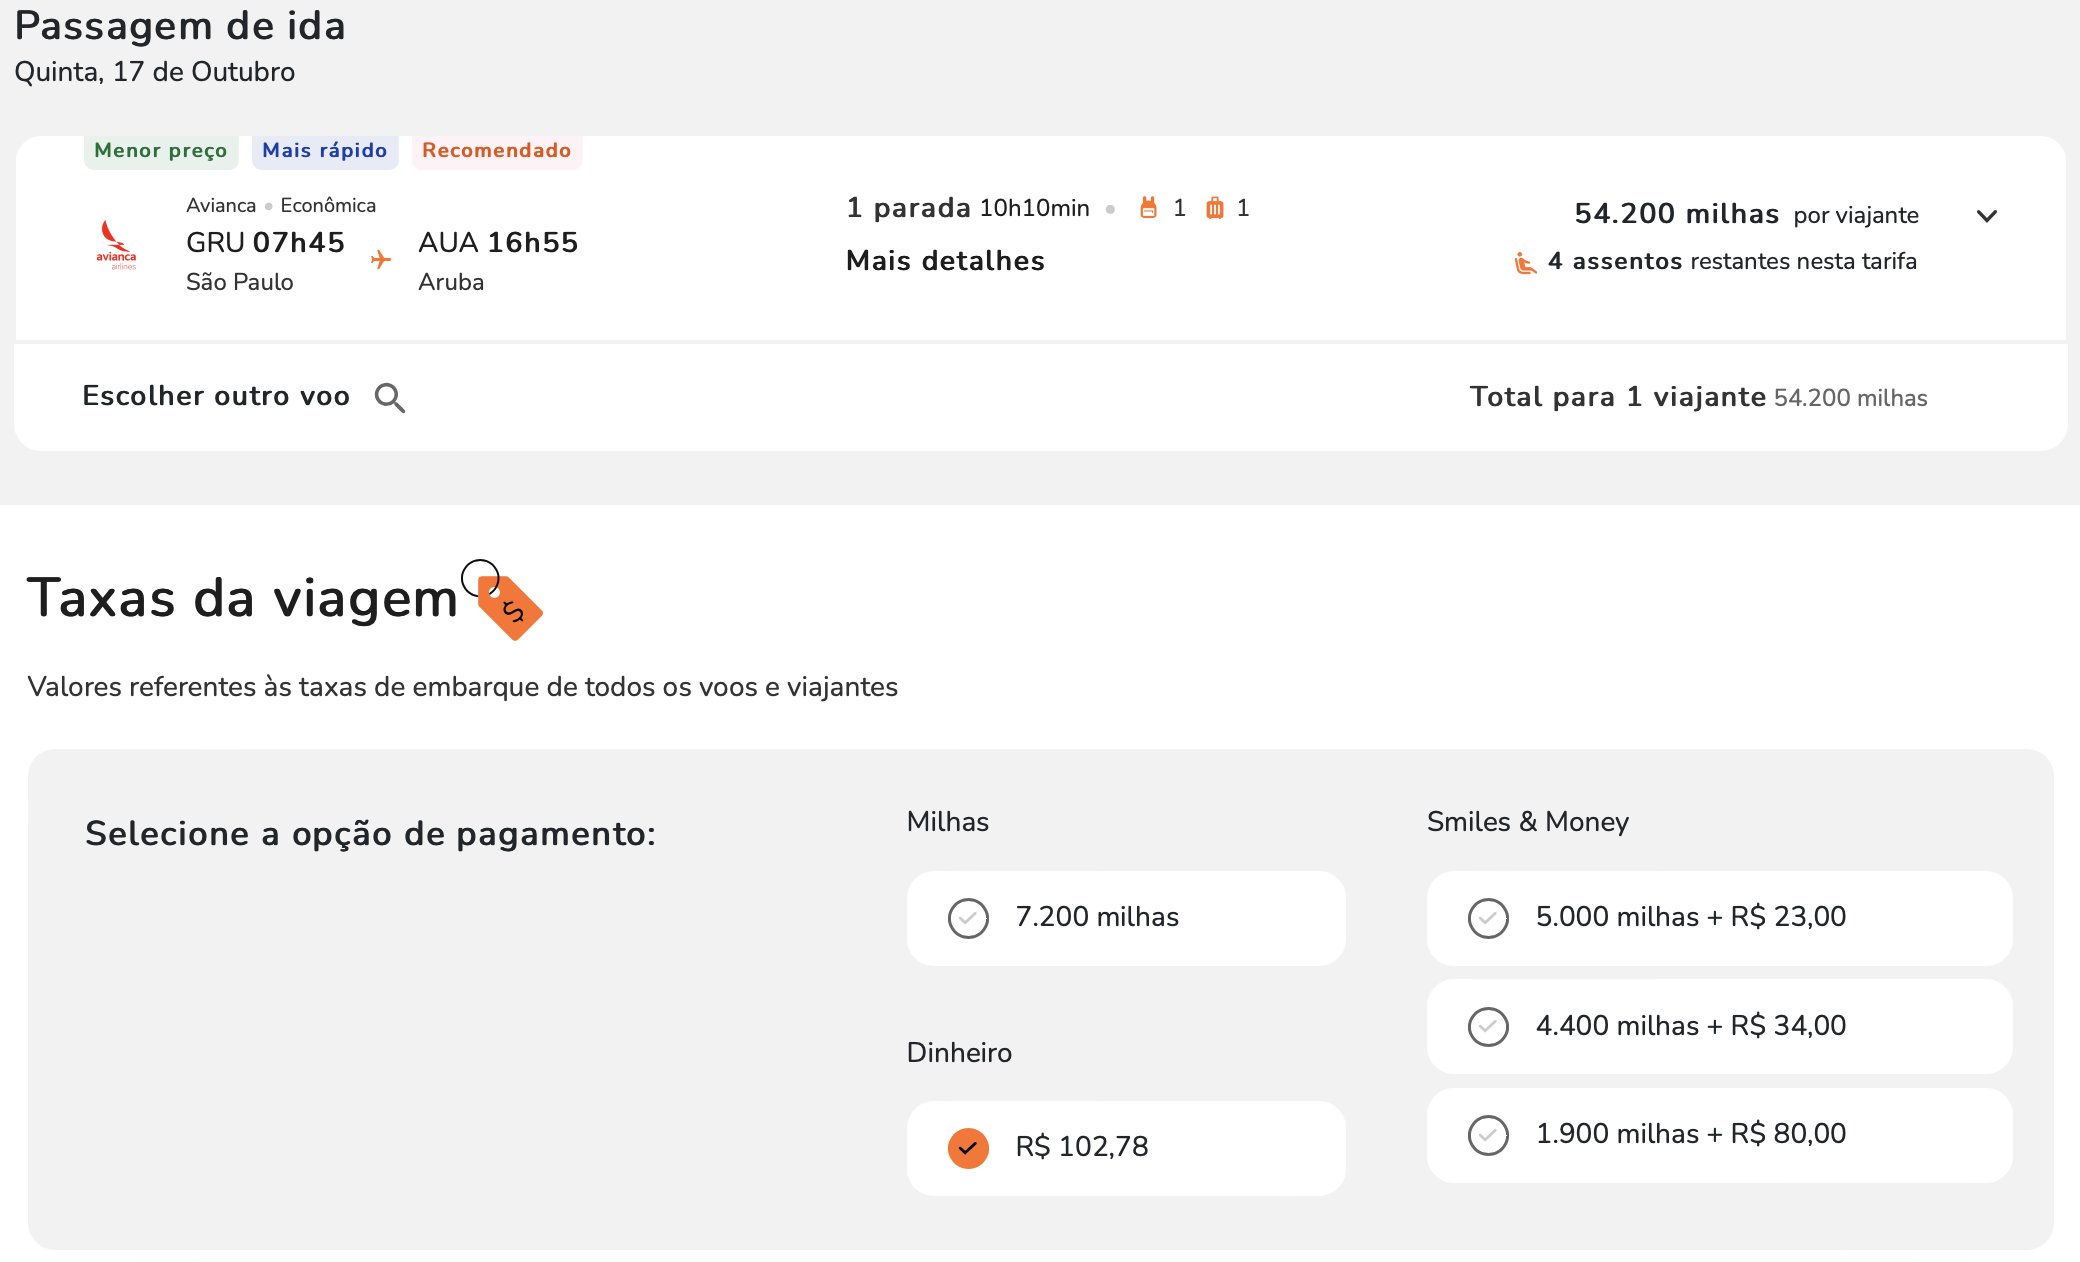Click the orange airplane route icon
This screenshot has width=2080, height=1262.
click(381, 260)
